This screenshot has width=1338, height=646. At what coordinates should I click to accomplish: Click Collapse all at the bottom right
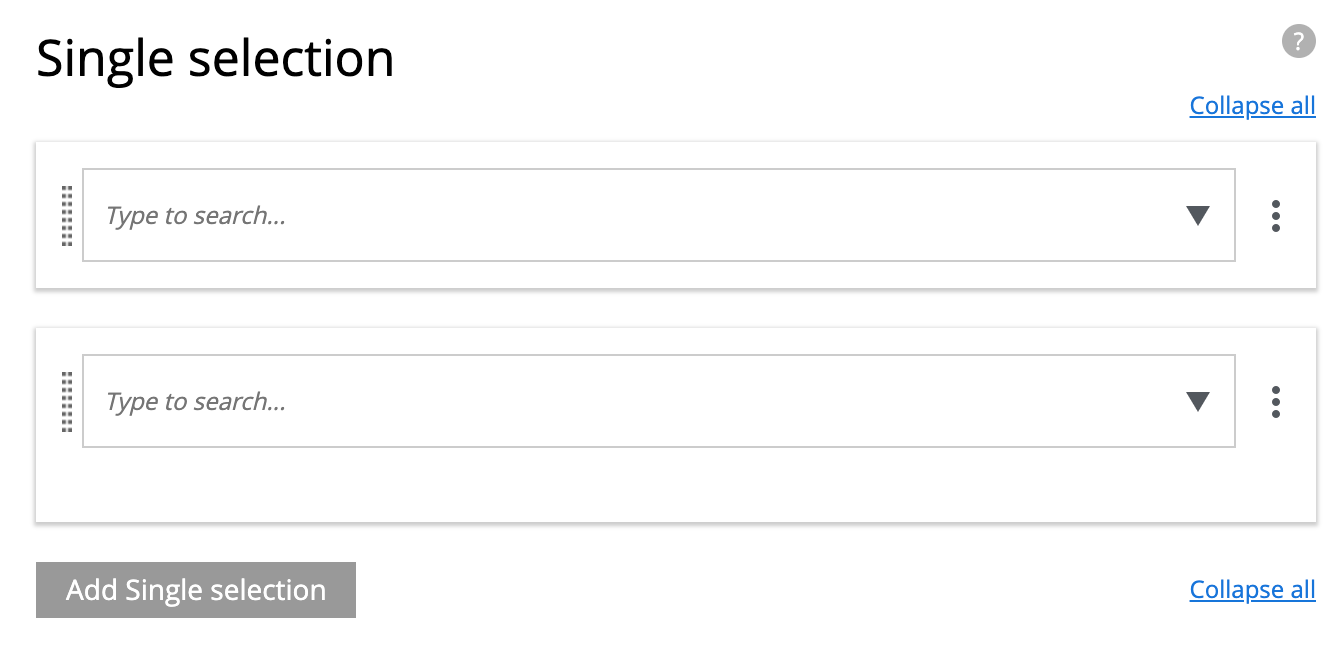[1252, 590]
